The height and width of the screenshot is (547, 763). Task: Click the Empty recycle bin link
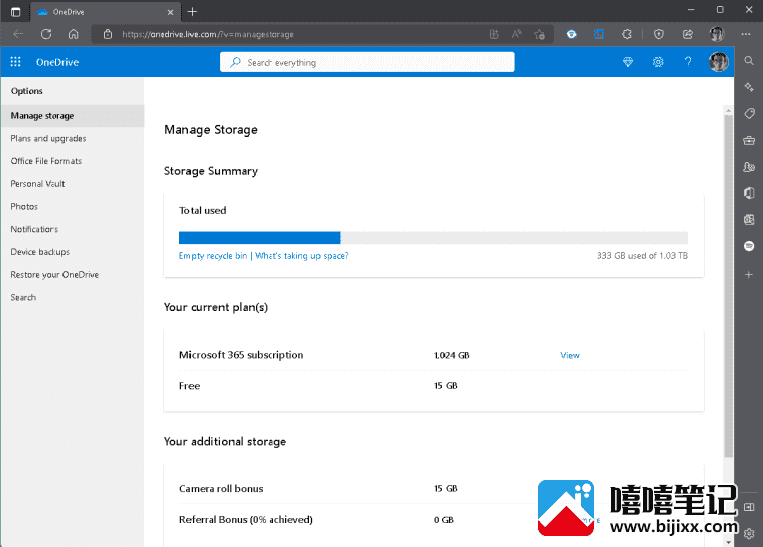tap(213, 255)
